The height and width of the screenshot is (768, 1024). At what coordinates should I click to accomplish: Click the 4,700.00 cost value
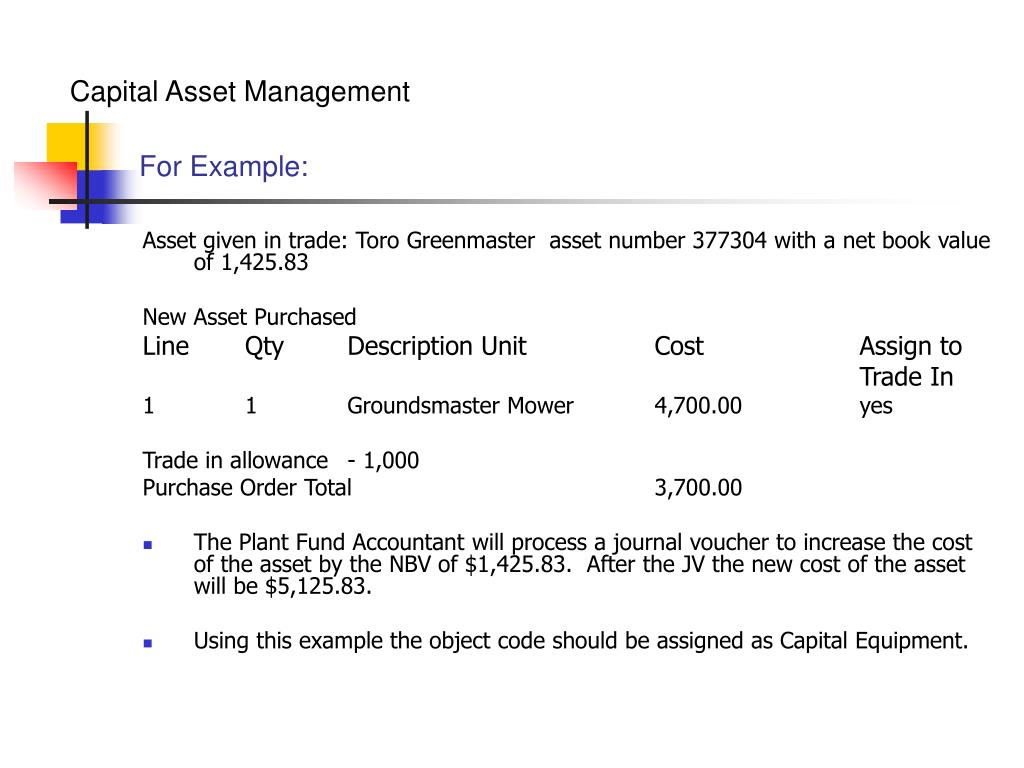698,406
